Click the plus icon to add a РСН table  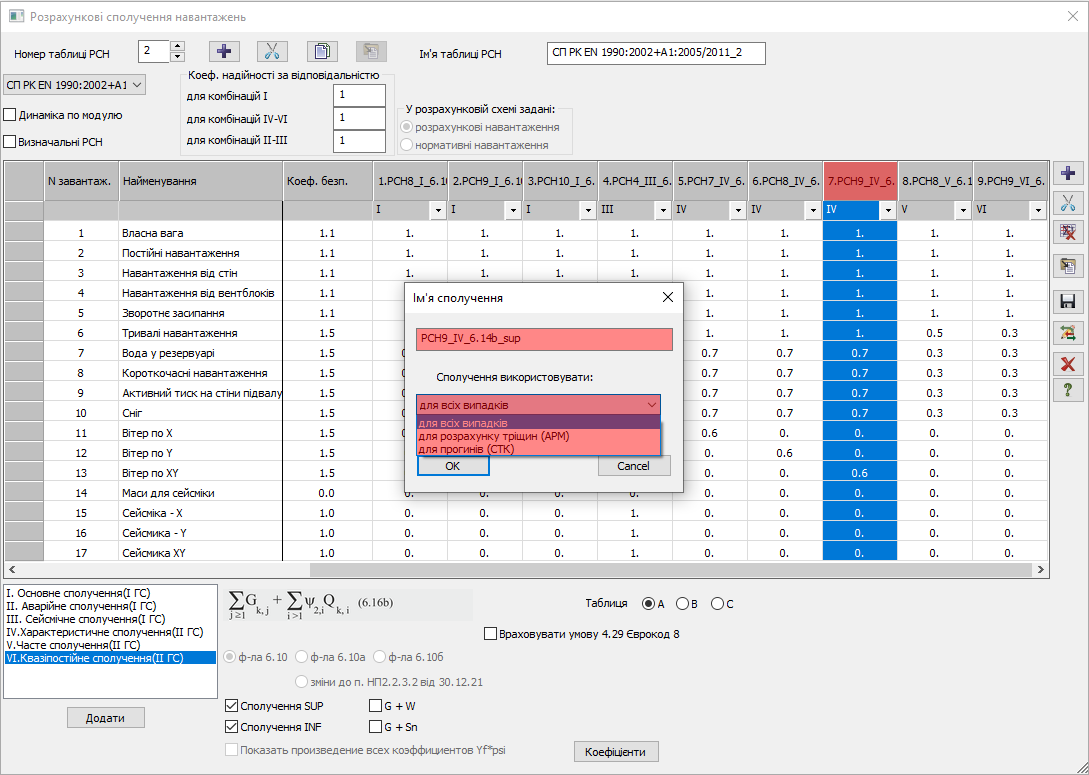(224, 52)
